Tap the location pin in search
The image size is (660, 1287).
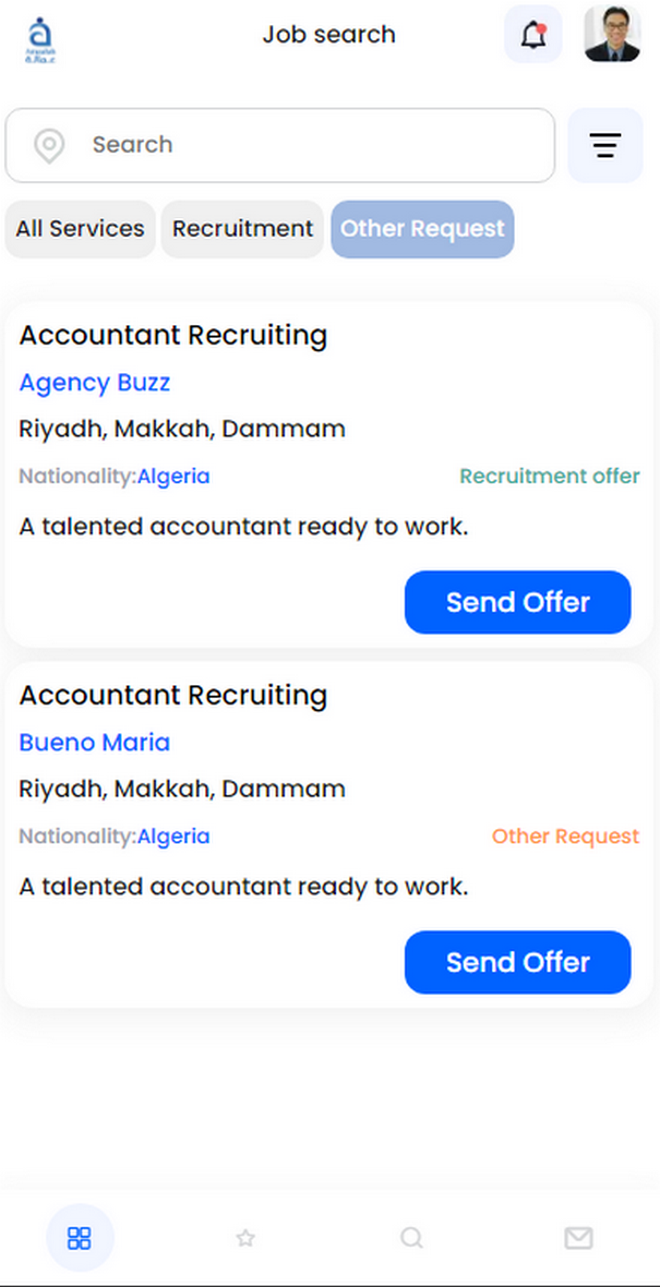coord(49,145)
